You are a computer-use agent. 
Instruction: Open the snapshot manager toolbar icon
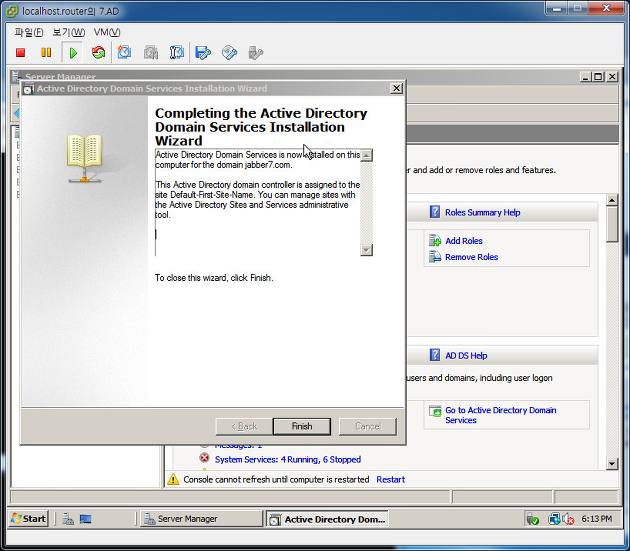point(177,53)
